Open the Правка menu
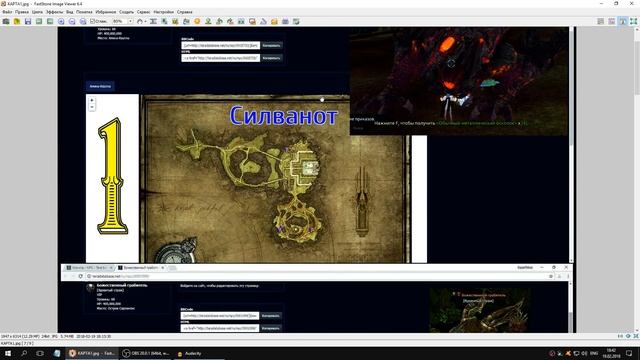Image resolution: width=640 pixels, height=360 pixels. coord(22,12)
